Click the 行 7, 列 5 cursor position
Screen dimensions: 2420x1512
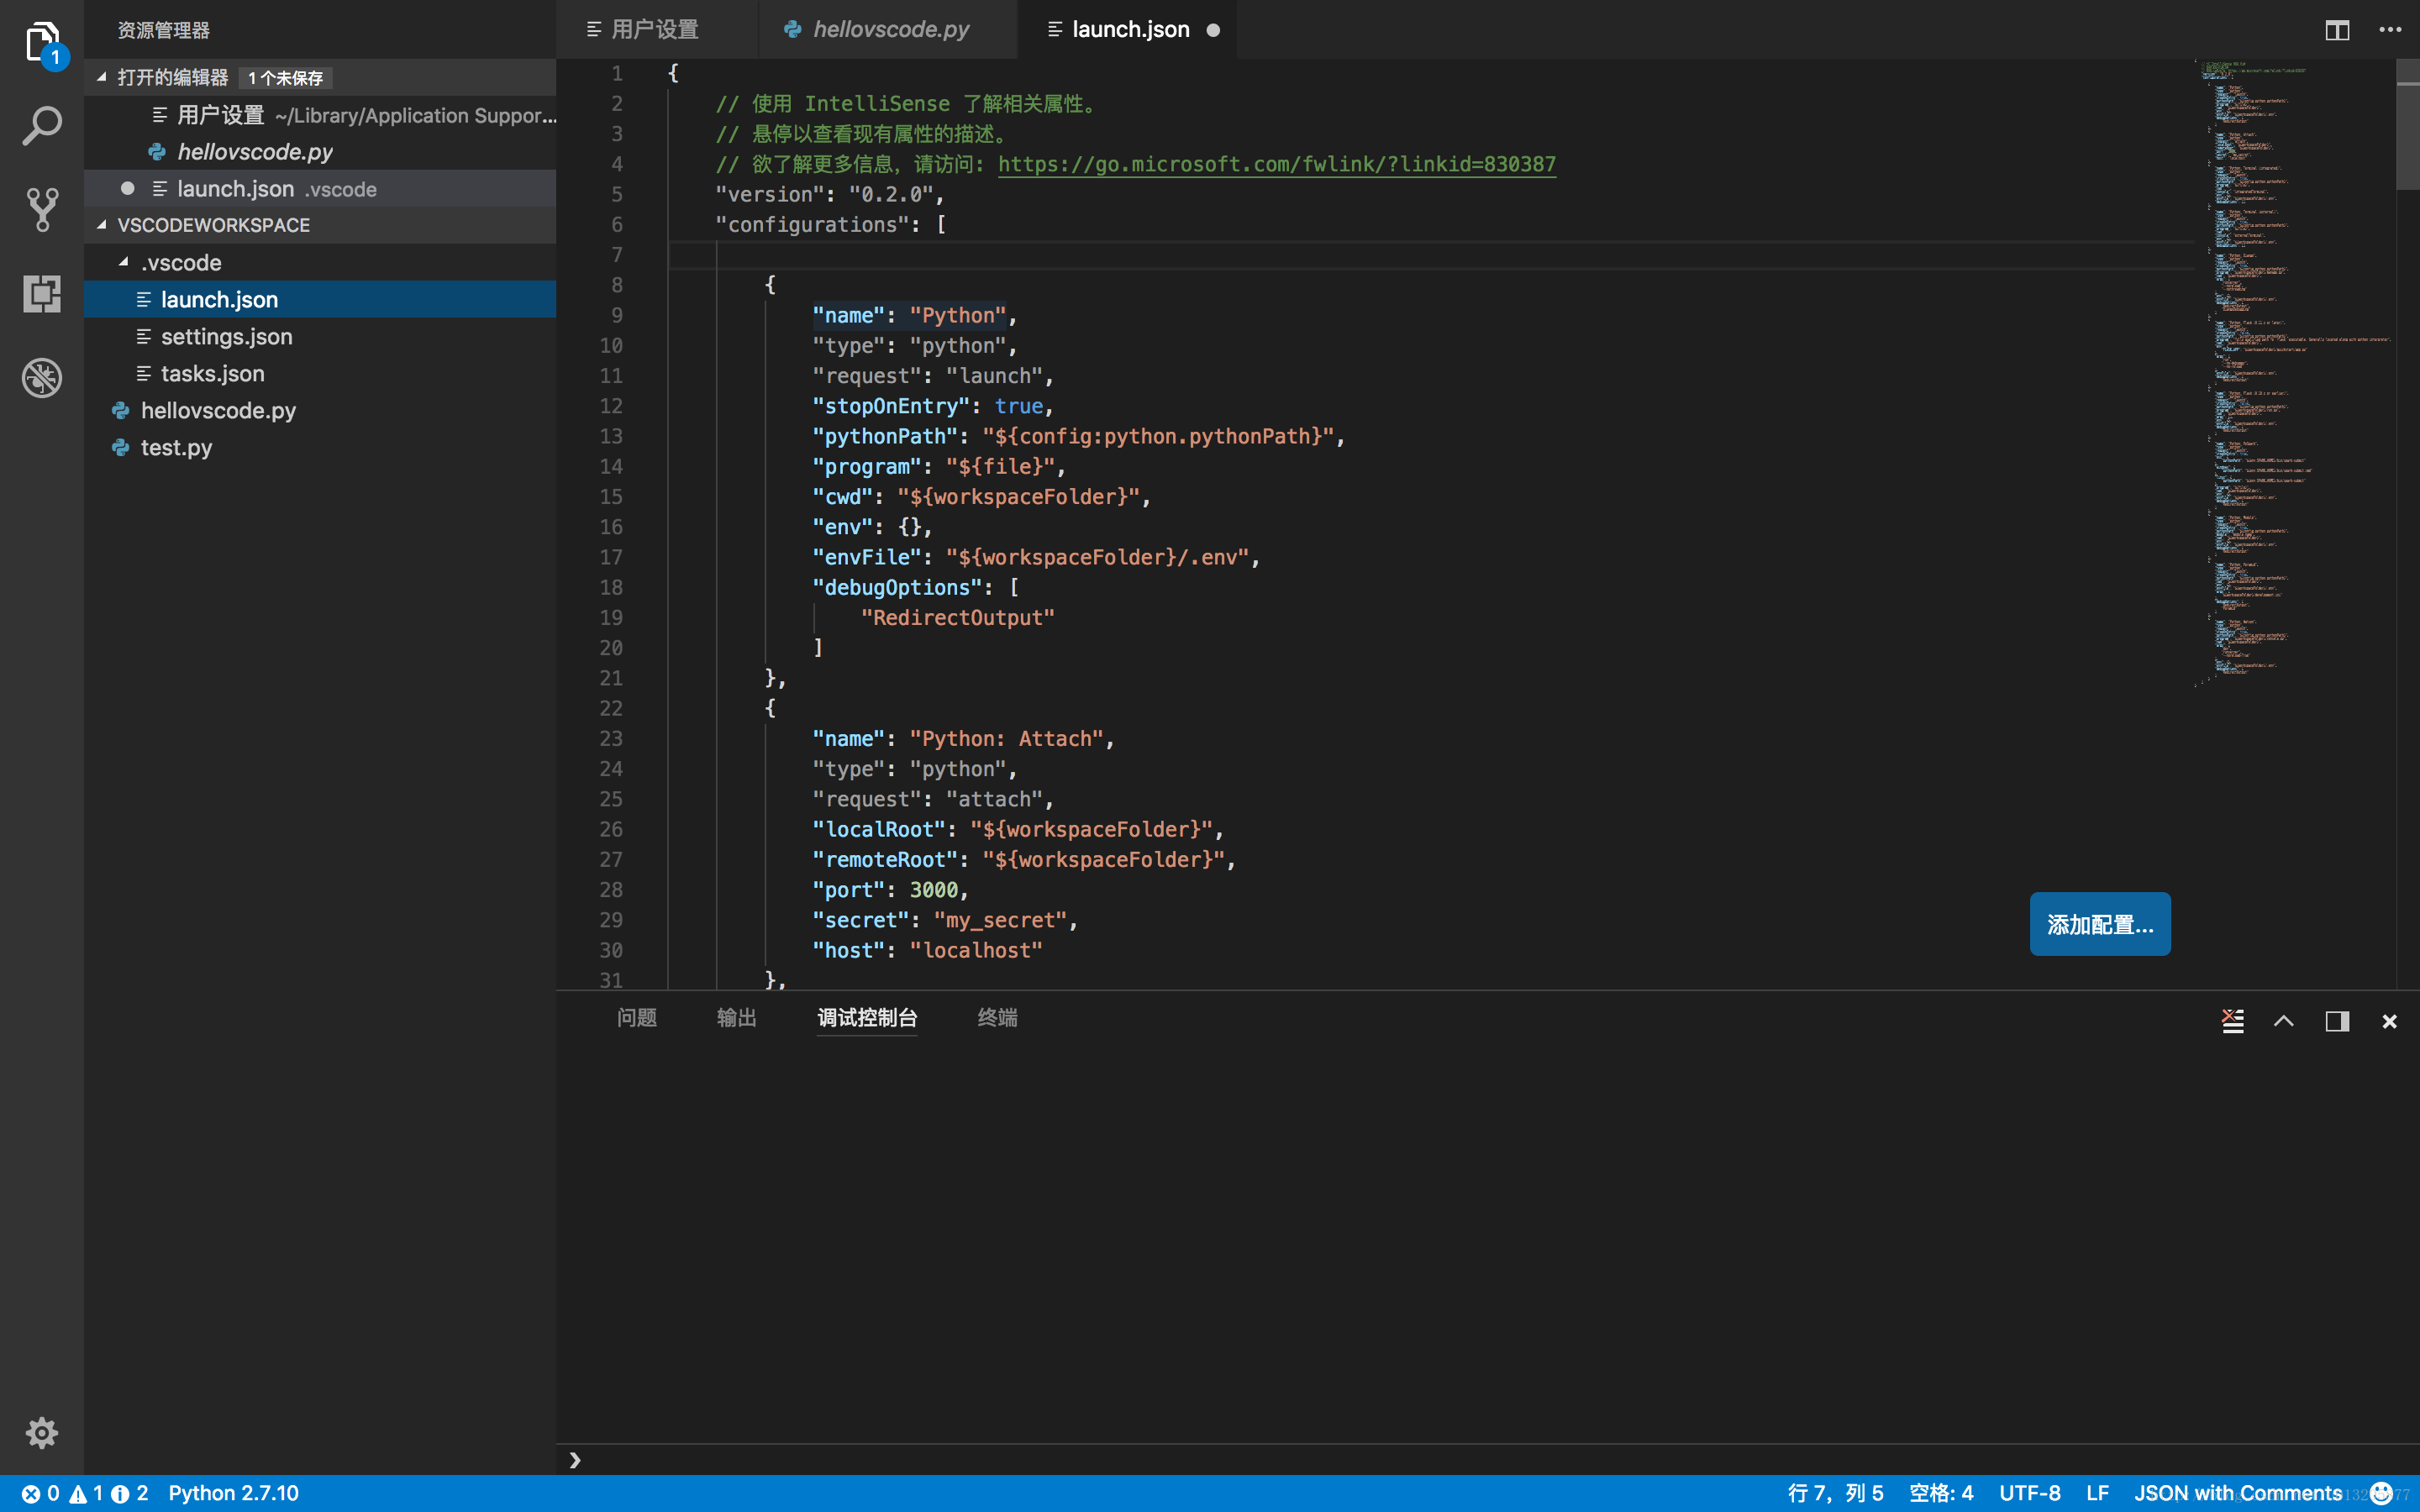point(1835,1493)
